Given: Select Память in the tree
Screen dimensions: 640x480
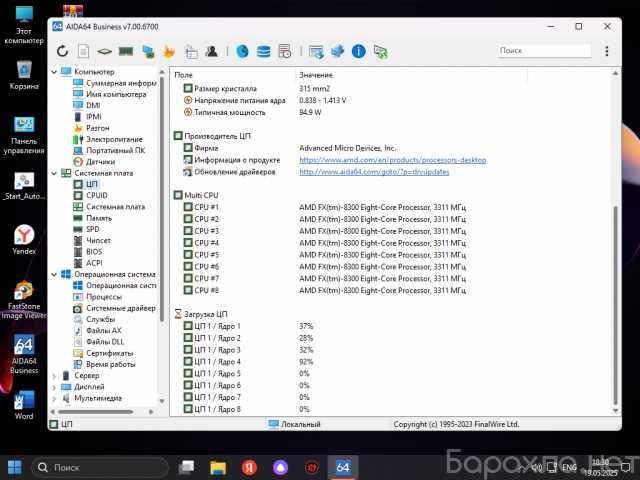Looking at the screenshot, I should coord(92,218).
